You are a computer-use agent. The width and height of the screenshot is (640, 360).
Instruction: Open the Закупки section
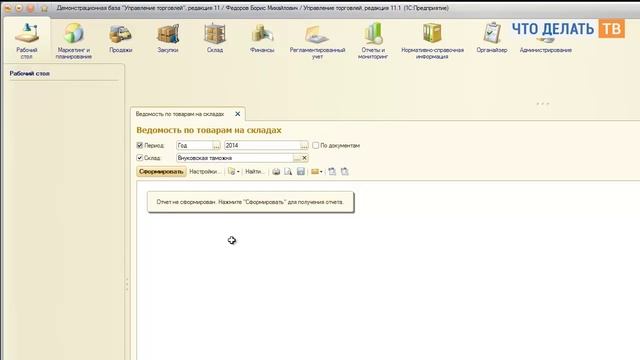tap(168, 38)
